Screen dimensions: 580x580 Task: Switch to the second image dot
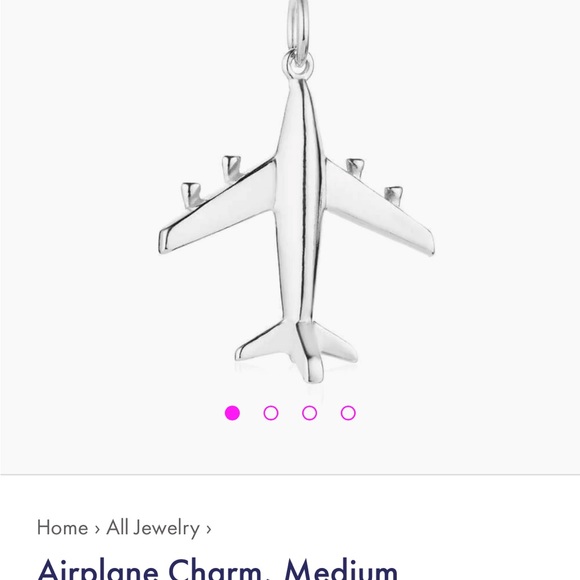coord(271,413)
